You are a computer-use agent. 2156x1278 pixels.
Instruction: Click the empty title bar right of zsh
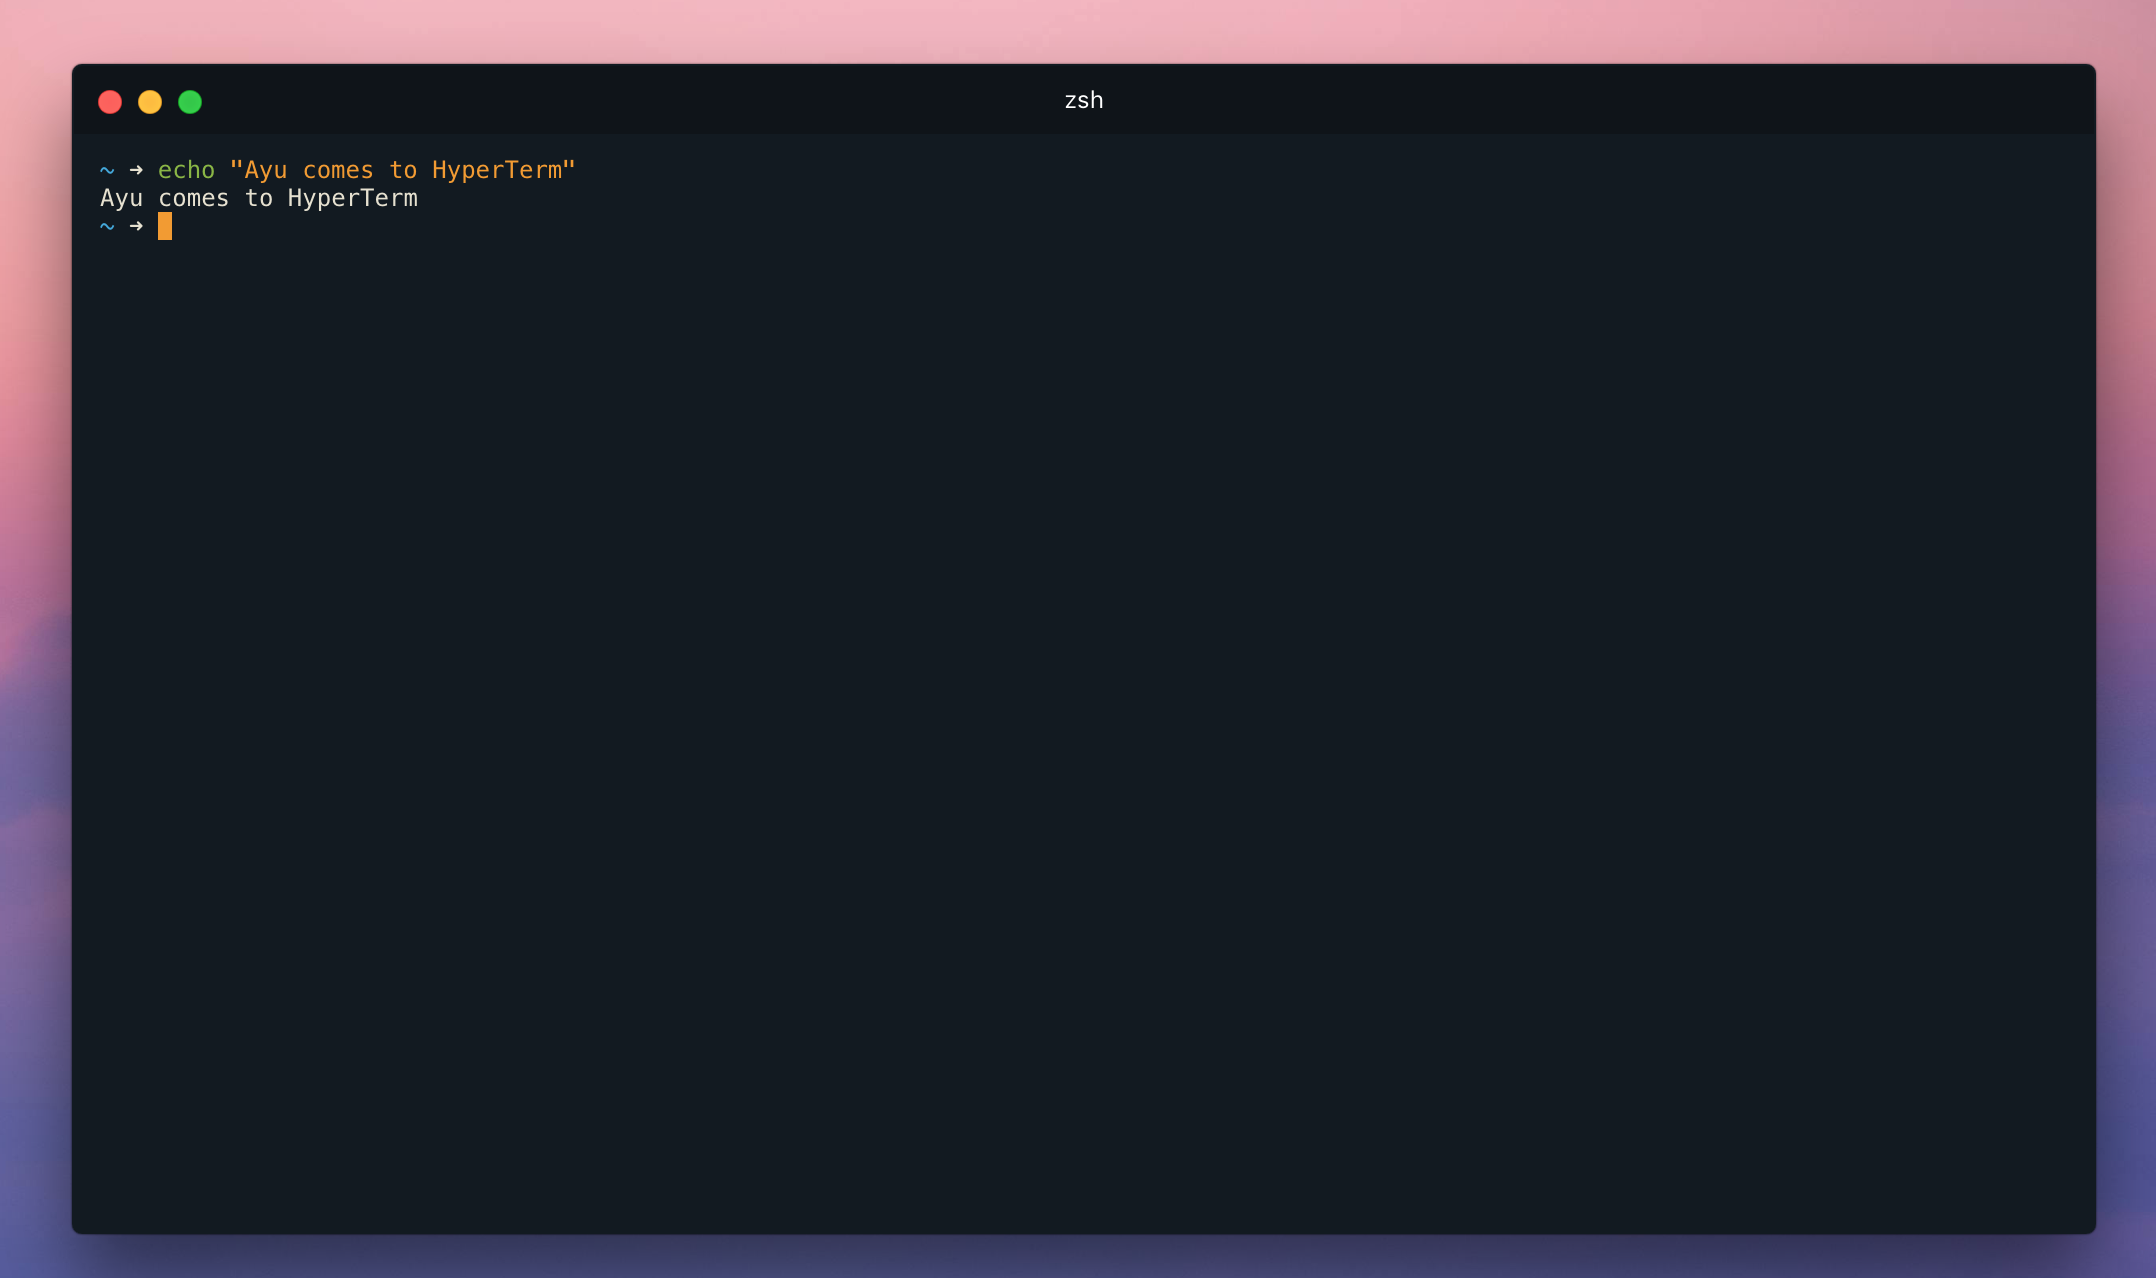tap(1600, 100)
